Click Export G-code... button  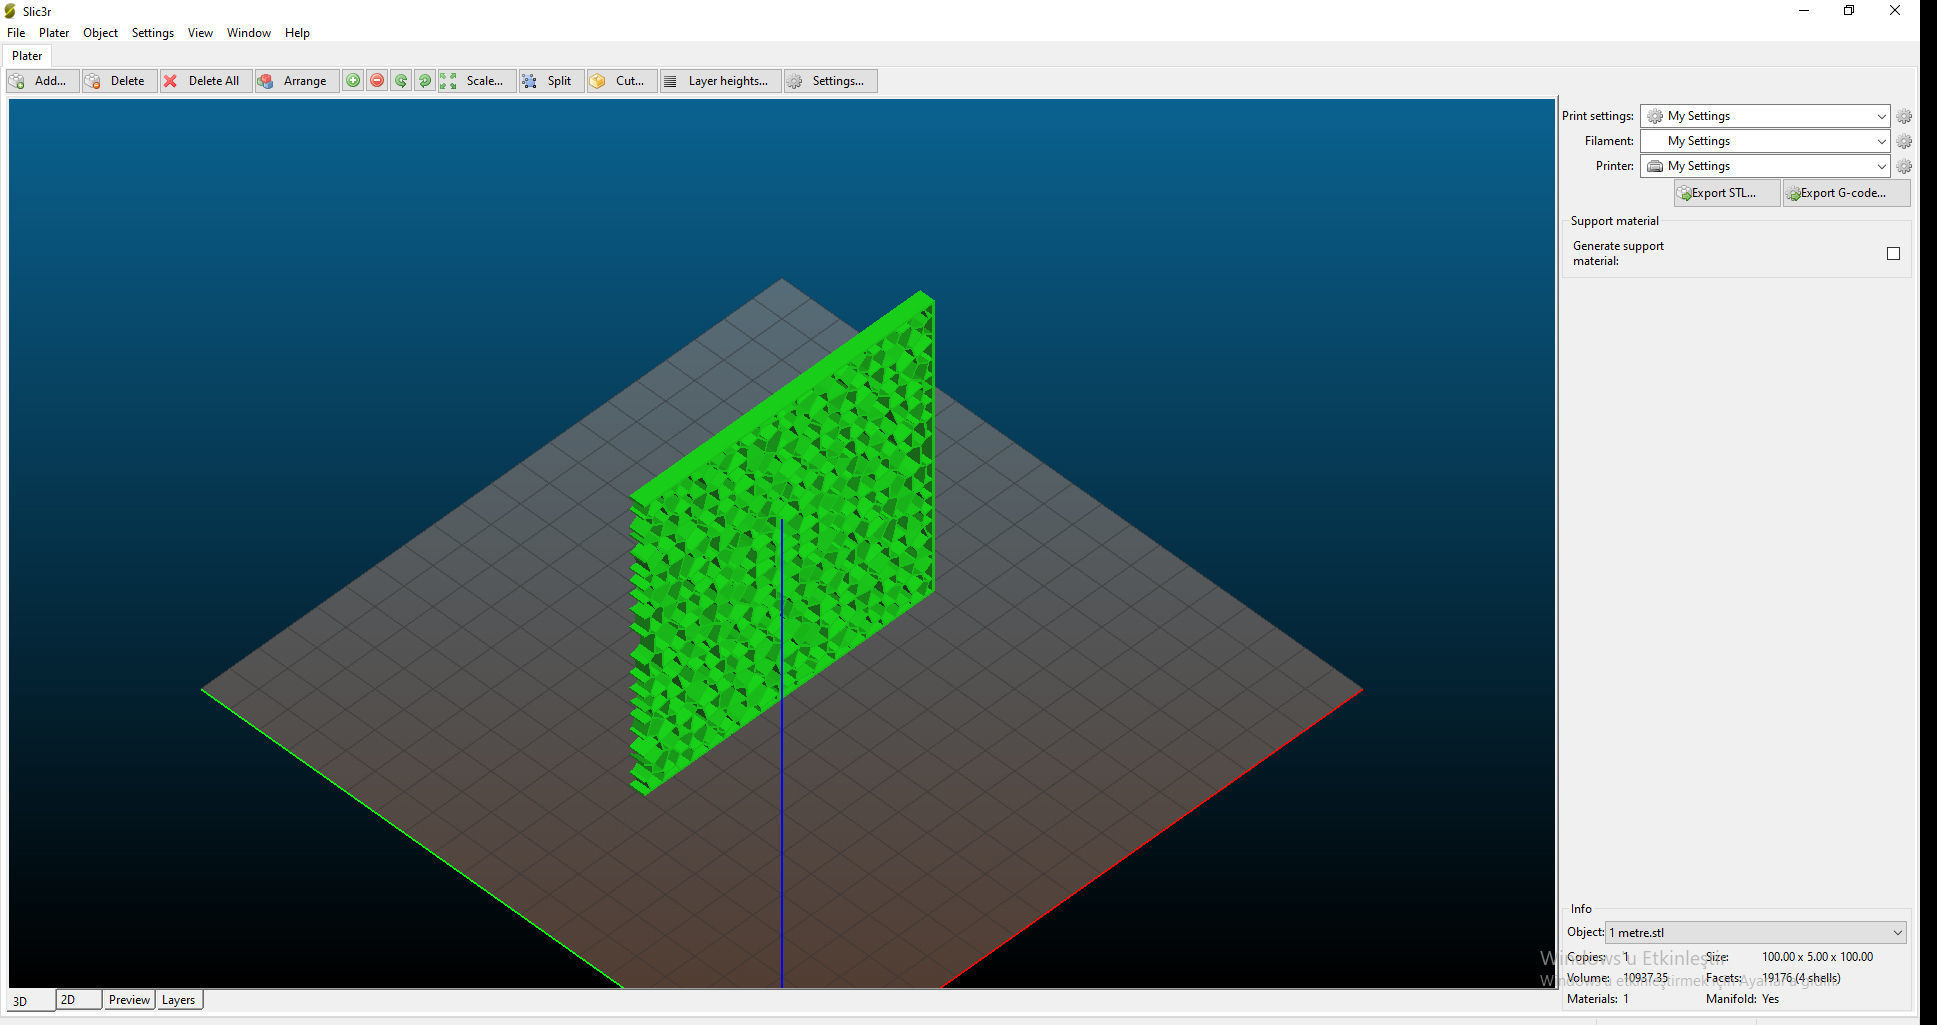(x=1846, y=193)
